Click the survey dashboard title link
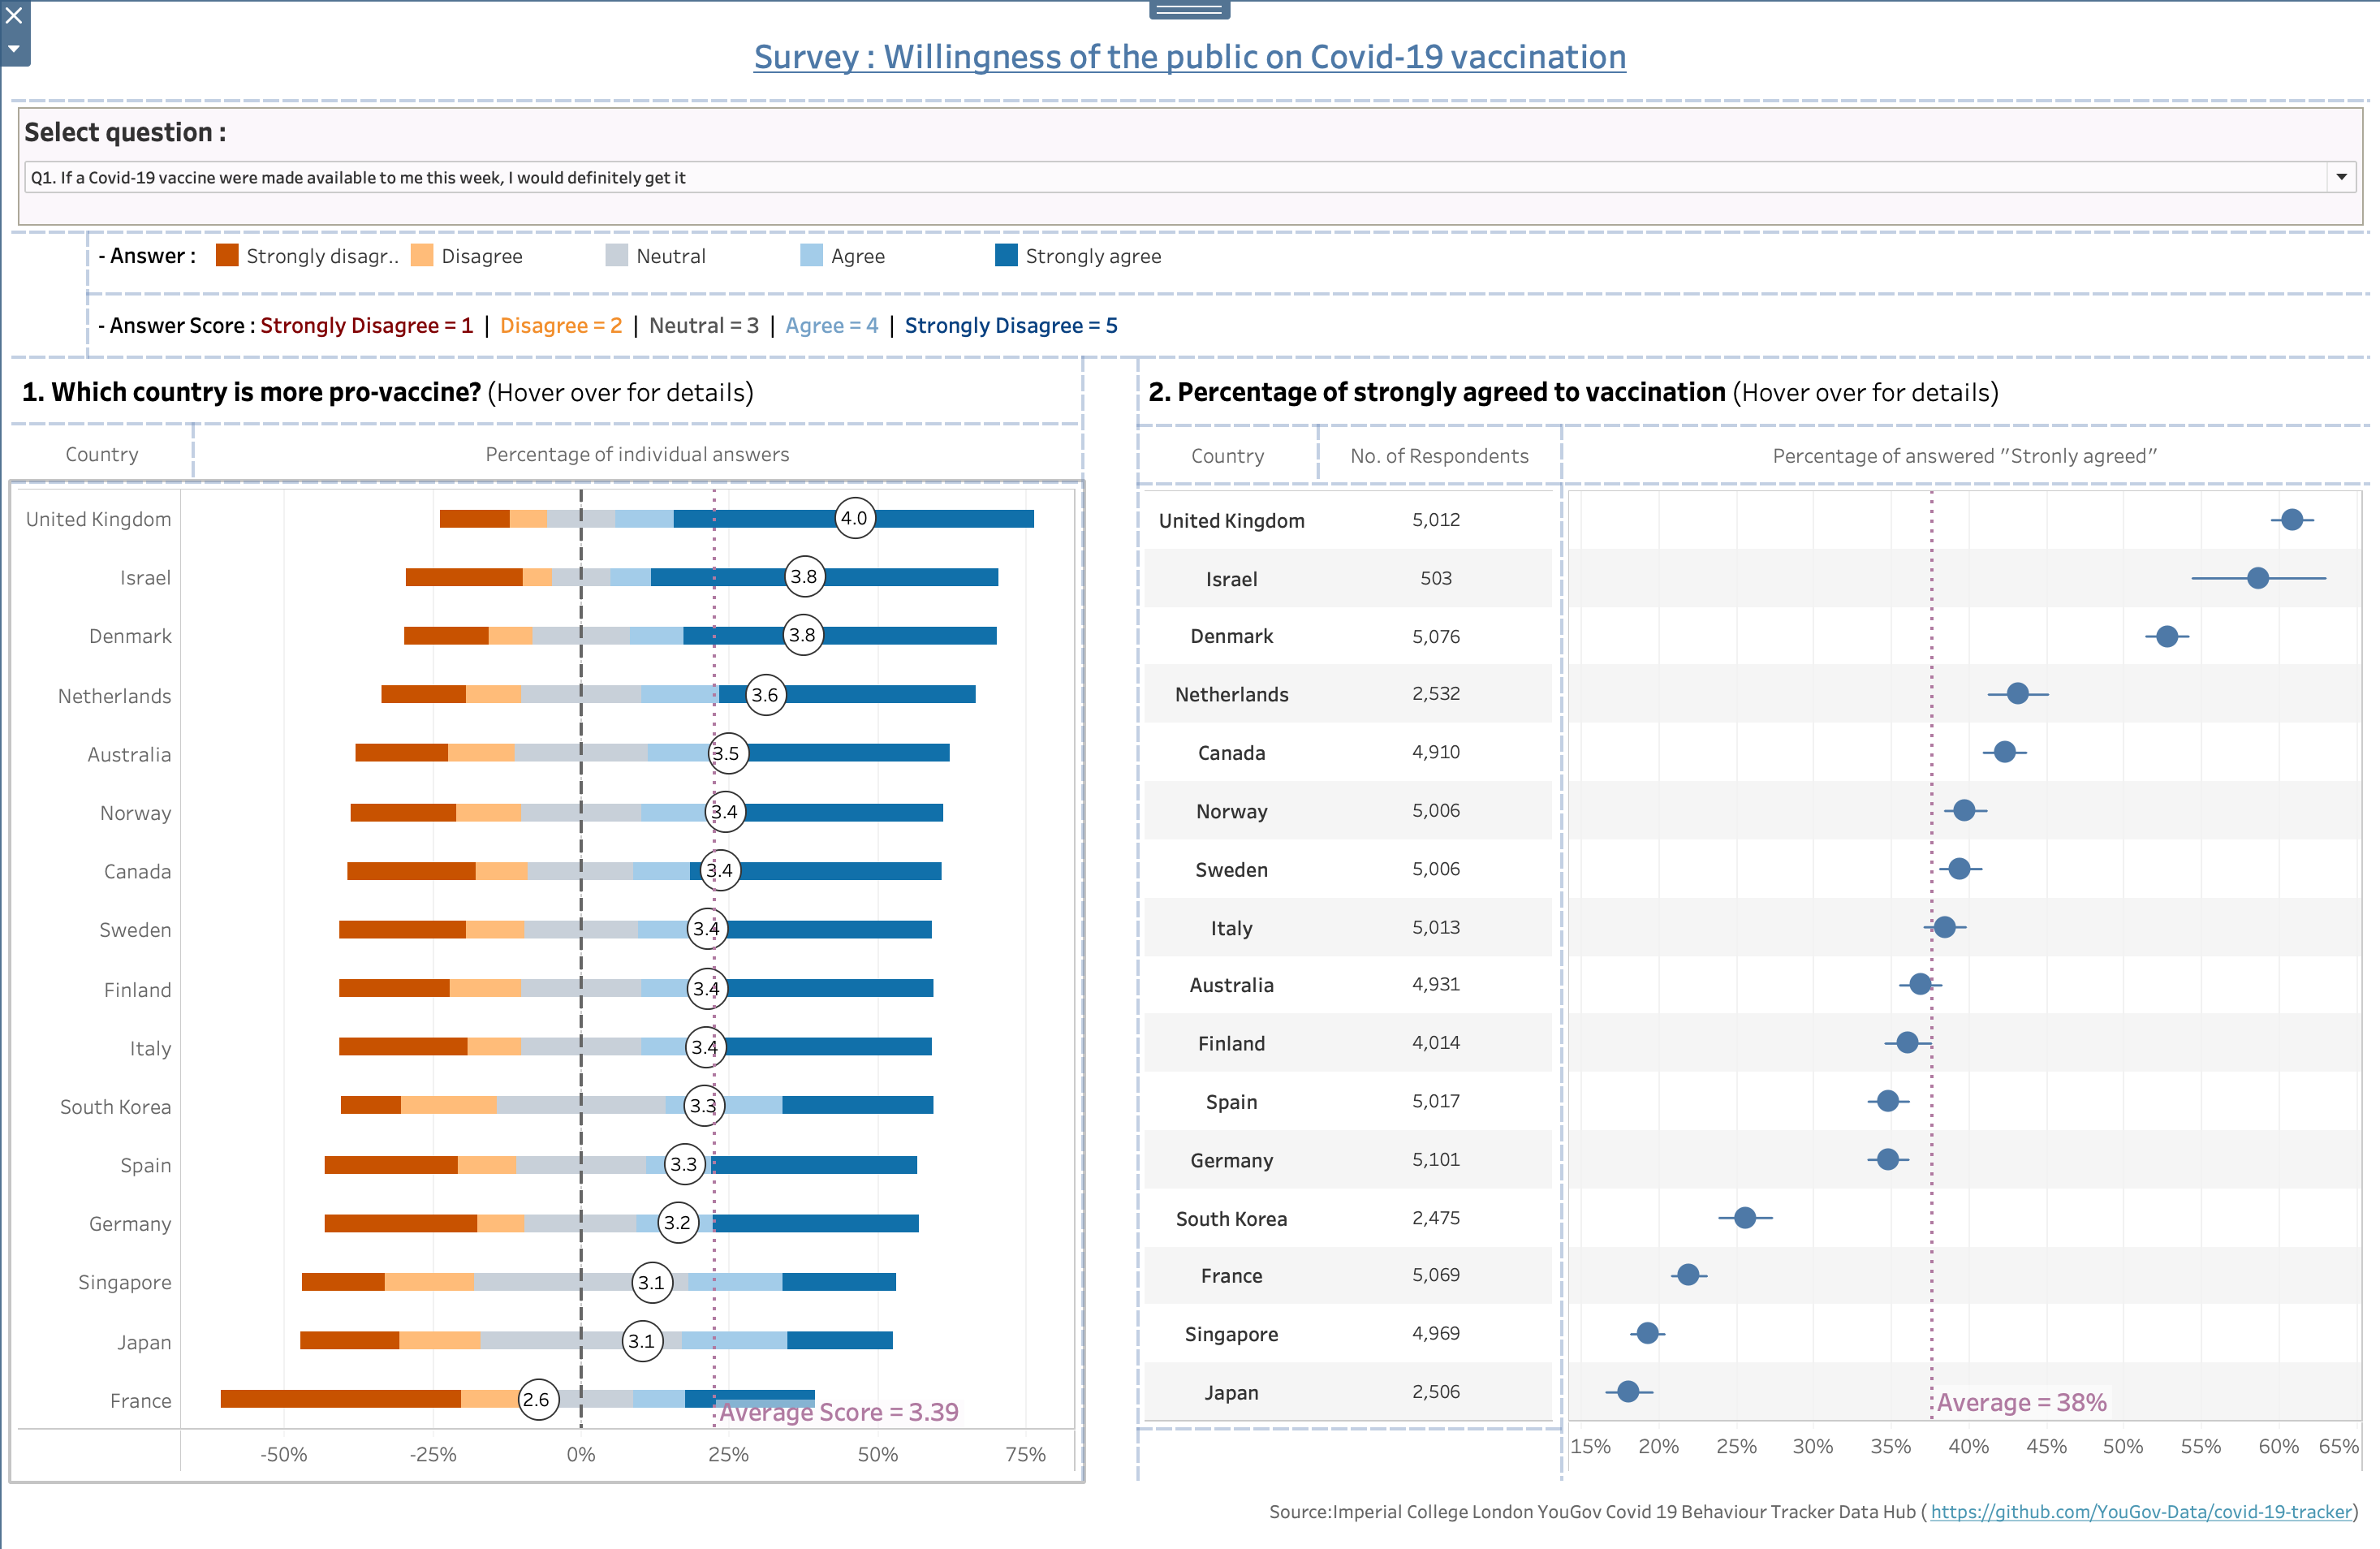The width and height of the screenshot is (2380, 1549). (1189, 57)
